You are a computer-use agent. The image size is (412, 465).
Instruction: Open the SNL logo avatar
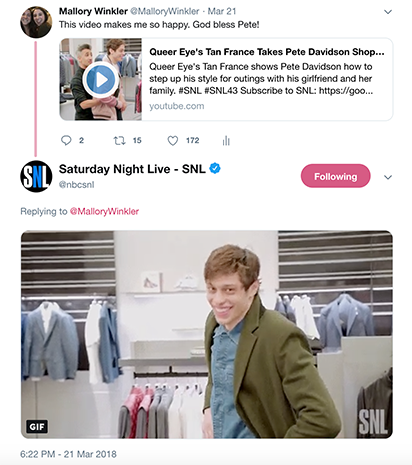[36, 176]
